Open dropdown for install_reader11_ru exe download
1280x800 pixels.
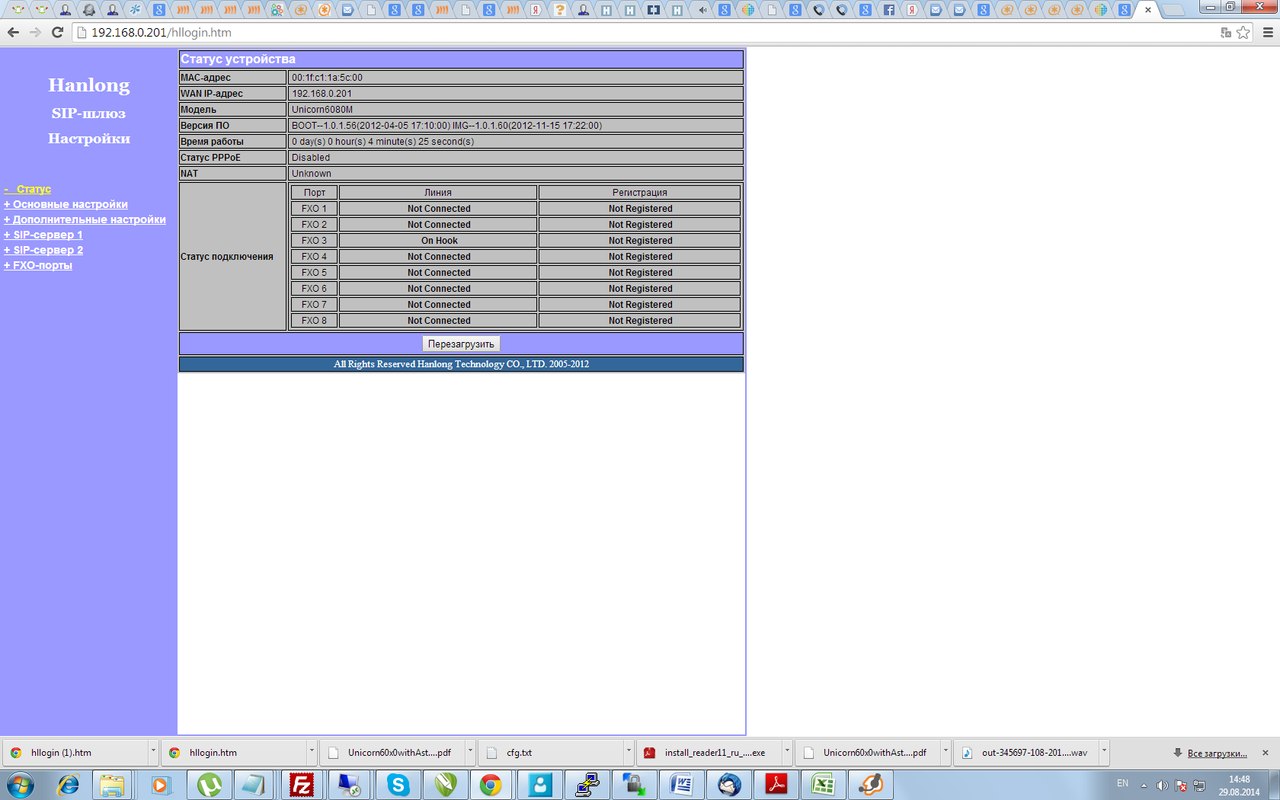pos(785,752)
